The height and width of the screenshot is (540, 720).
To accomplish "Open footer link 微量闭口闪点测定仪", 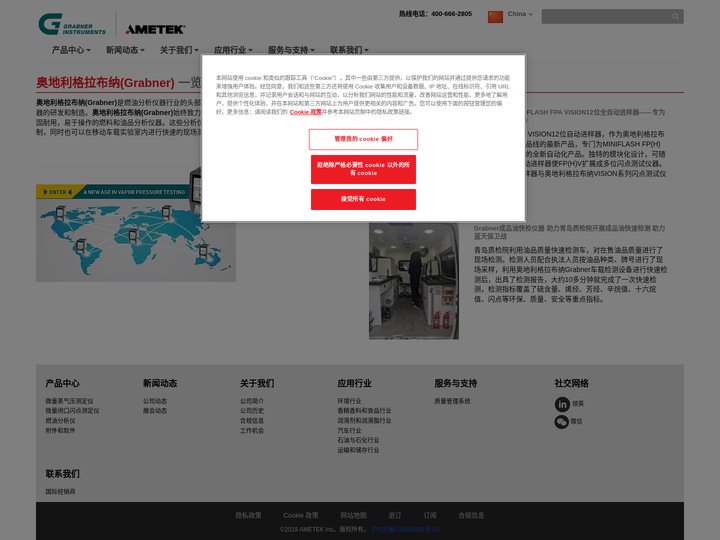I will click(x=73, y=411).
